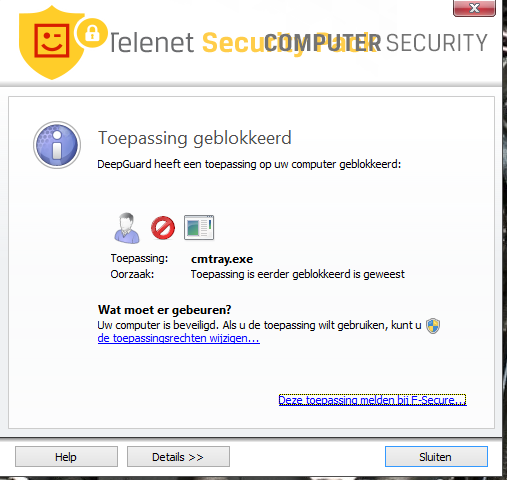
Task: Click the user avatar icon
Action: pos(126,228)
